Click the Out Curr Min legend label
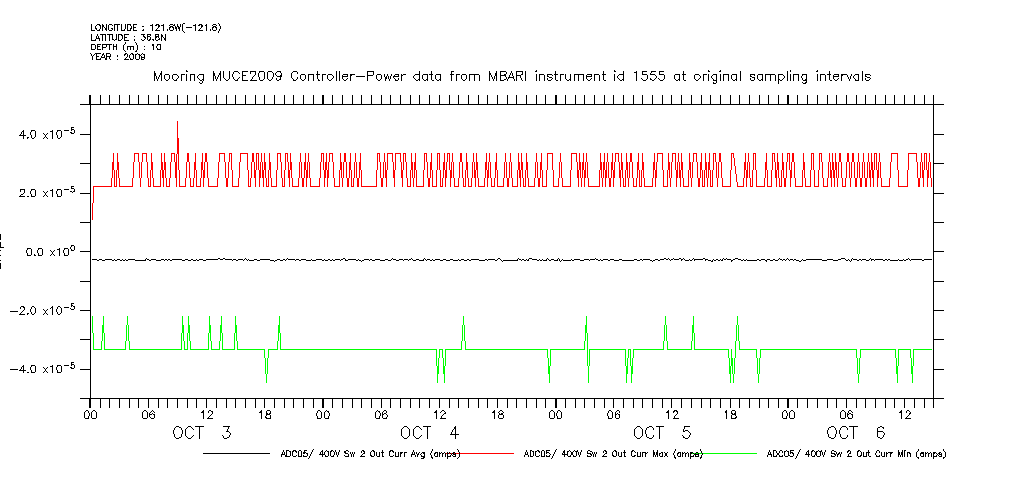This screenshot has height=504, width=1009. click(x=855, y=454)
